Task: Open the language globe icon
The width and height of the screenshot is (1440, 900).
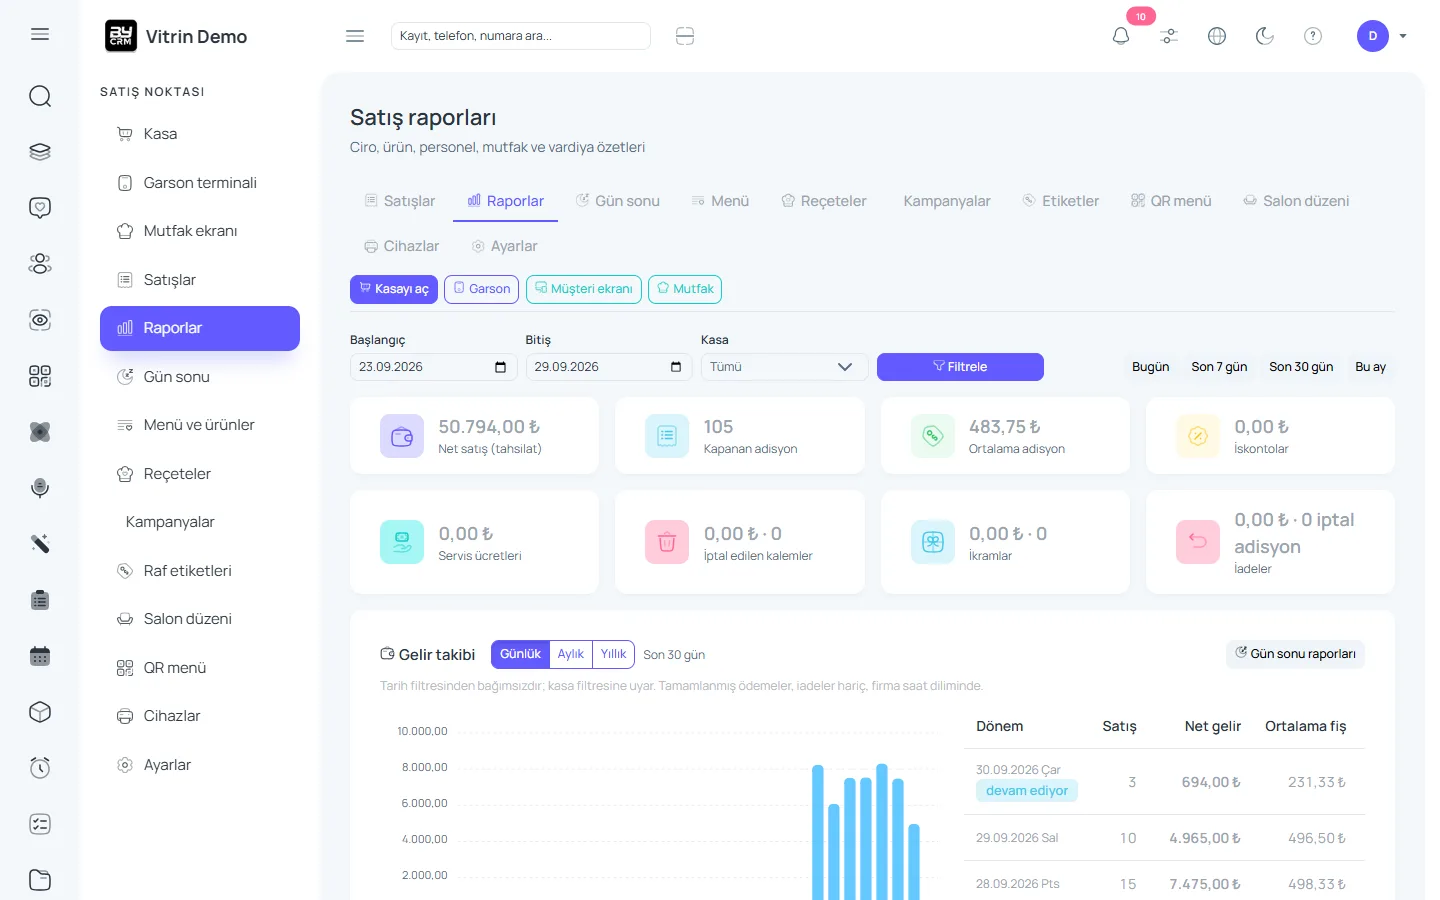Action: coord(1217,36)
